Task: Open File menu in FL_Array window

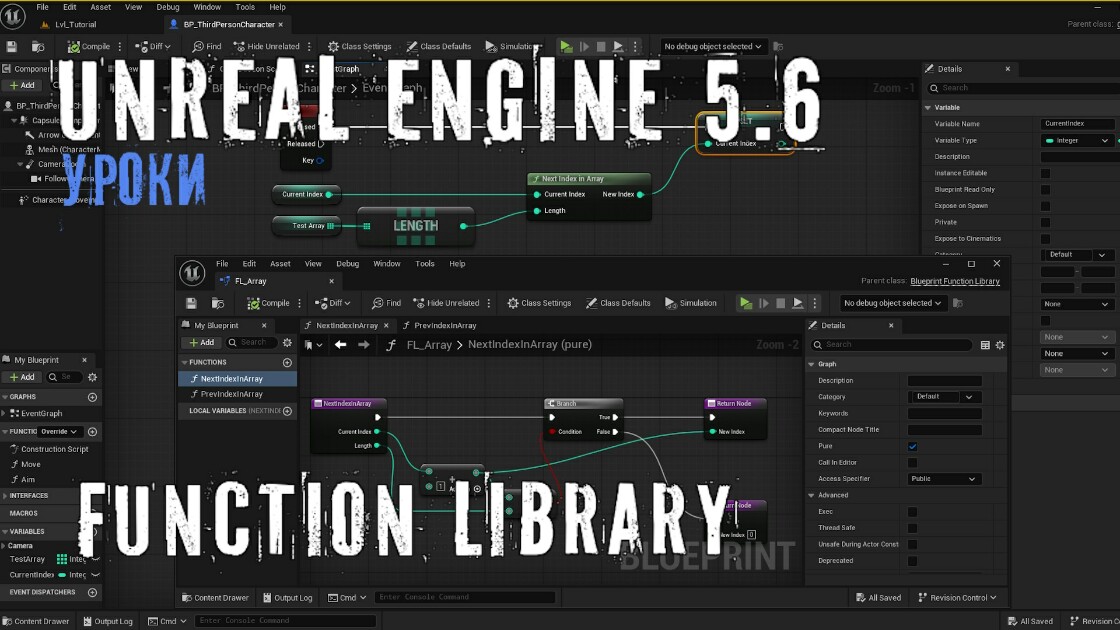Action: tap(222, 264)
